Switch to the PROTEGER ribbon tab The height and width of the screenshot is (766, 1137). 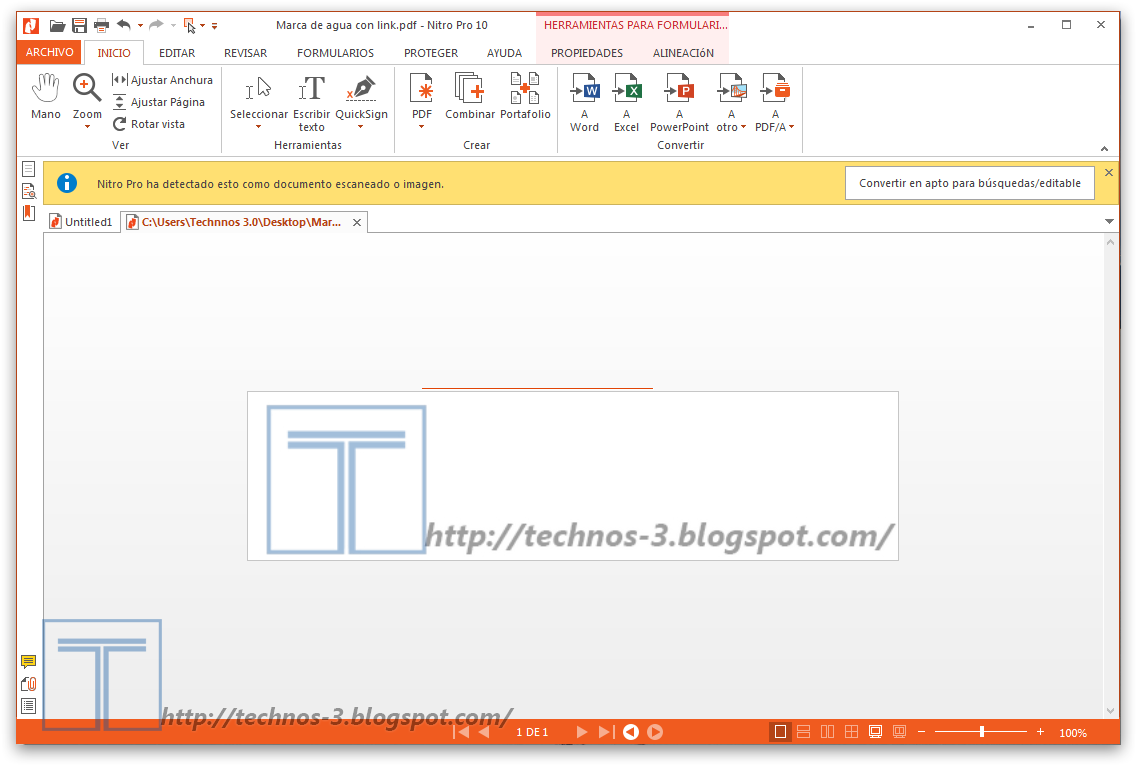pyautogui.click(x=431, y=53)
